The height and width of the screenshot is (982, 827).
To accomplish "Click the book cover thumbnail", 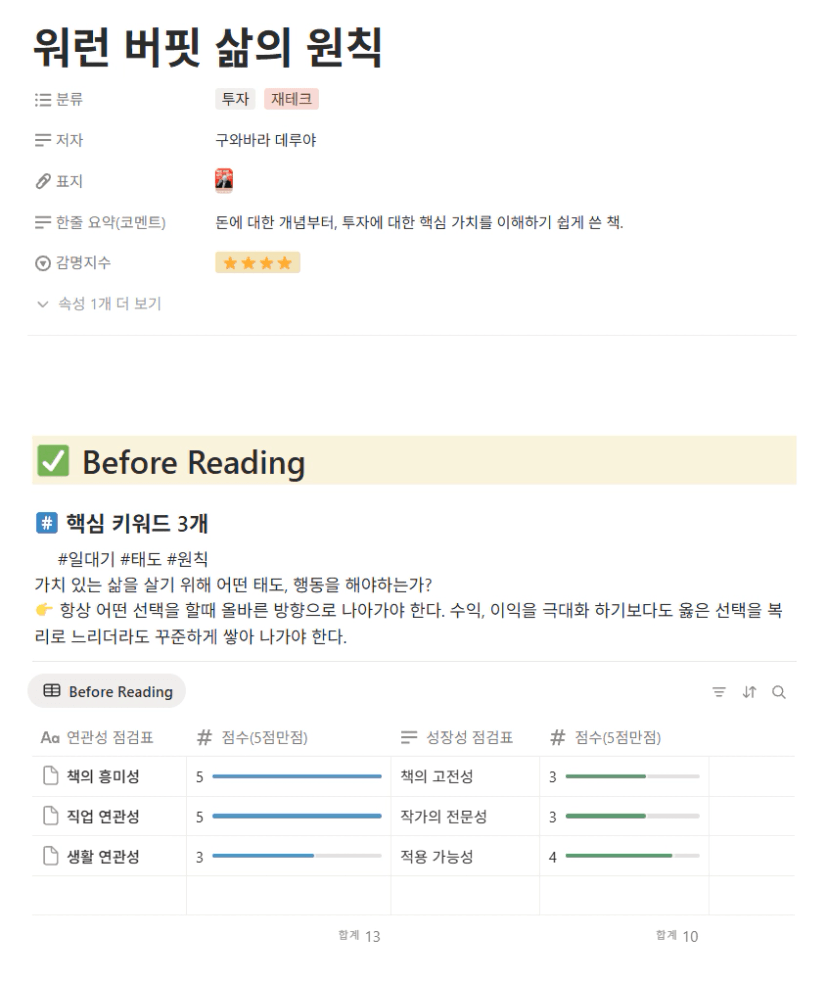I will point(224,181).
